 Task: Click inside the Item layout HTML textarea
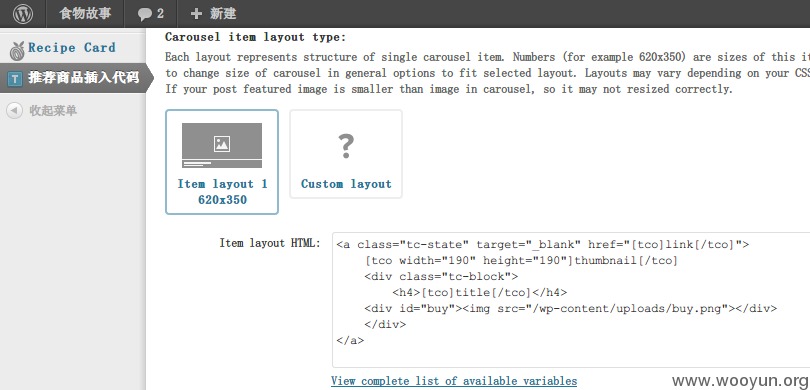tap(571, 300)
